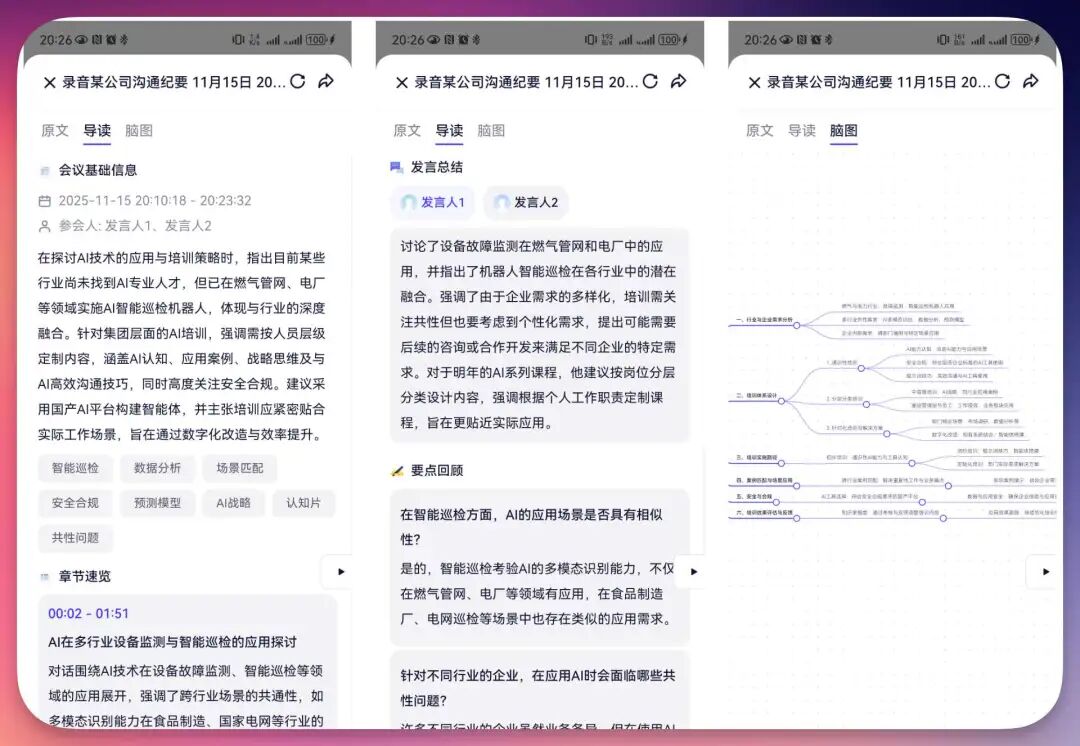Tap the 智能巡检 keyword tag
Screen dimensions: 1080x746
pos(75,468)
